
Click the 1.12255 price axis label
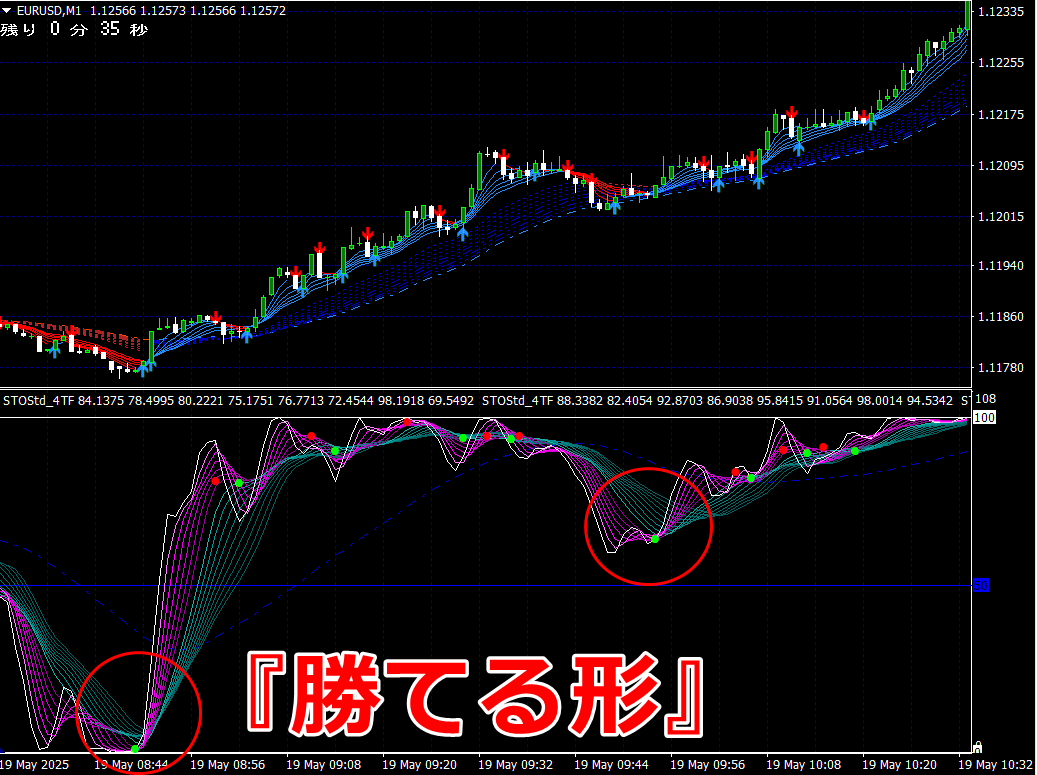(x=1001, y=63)
